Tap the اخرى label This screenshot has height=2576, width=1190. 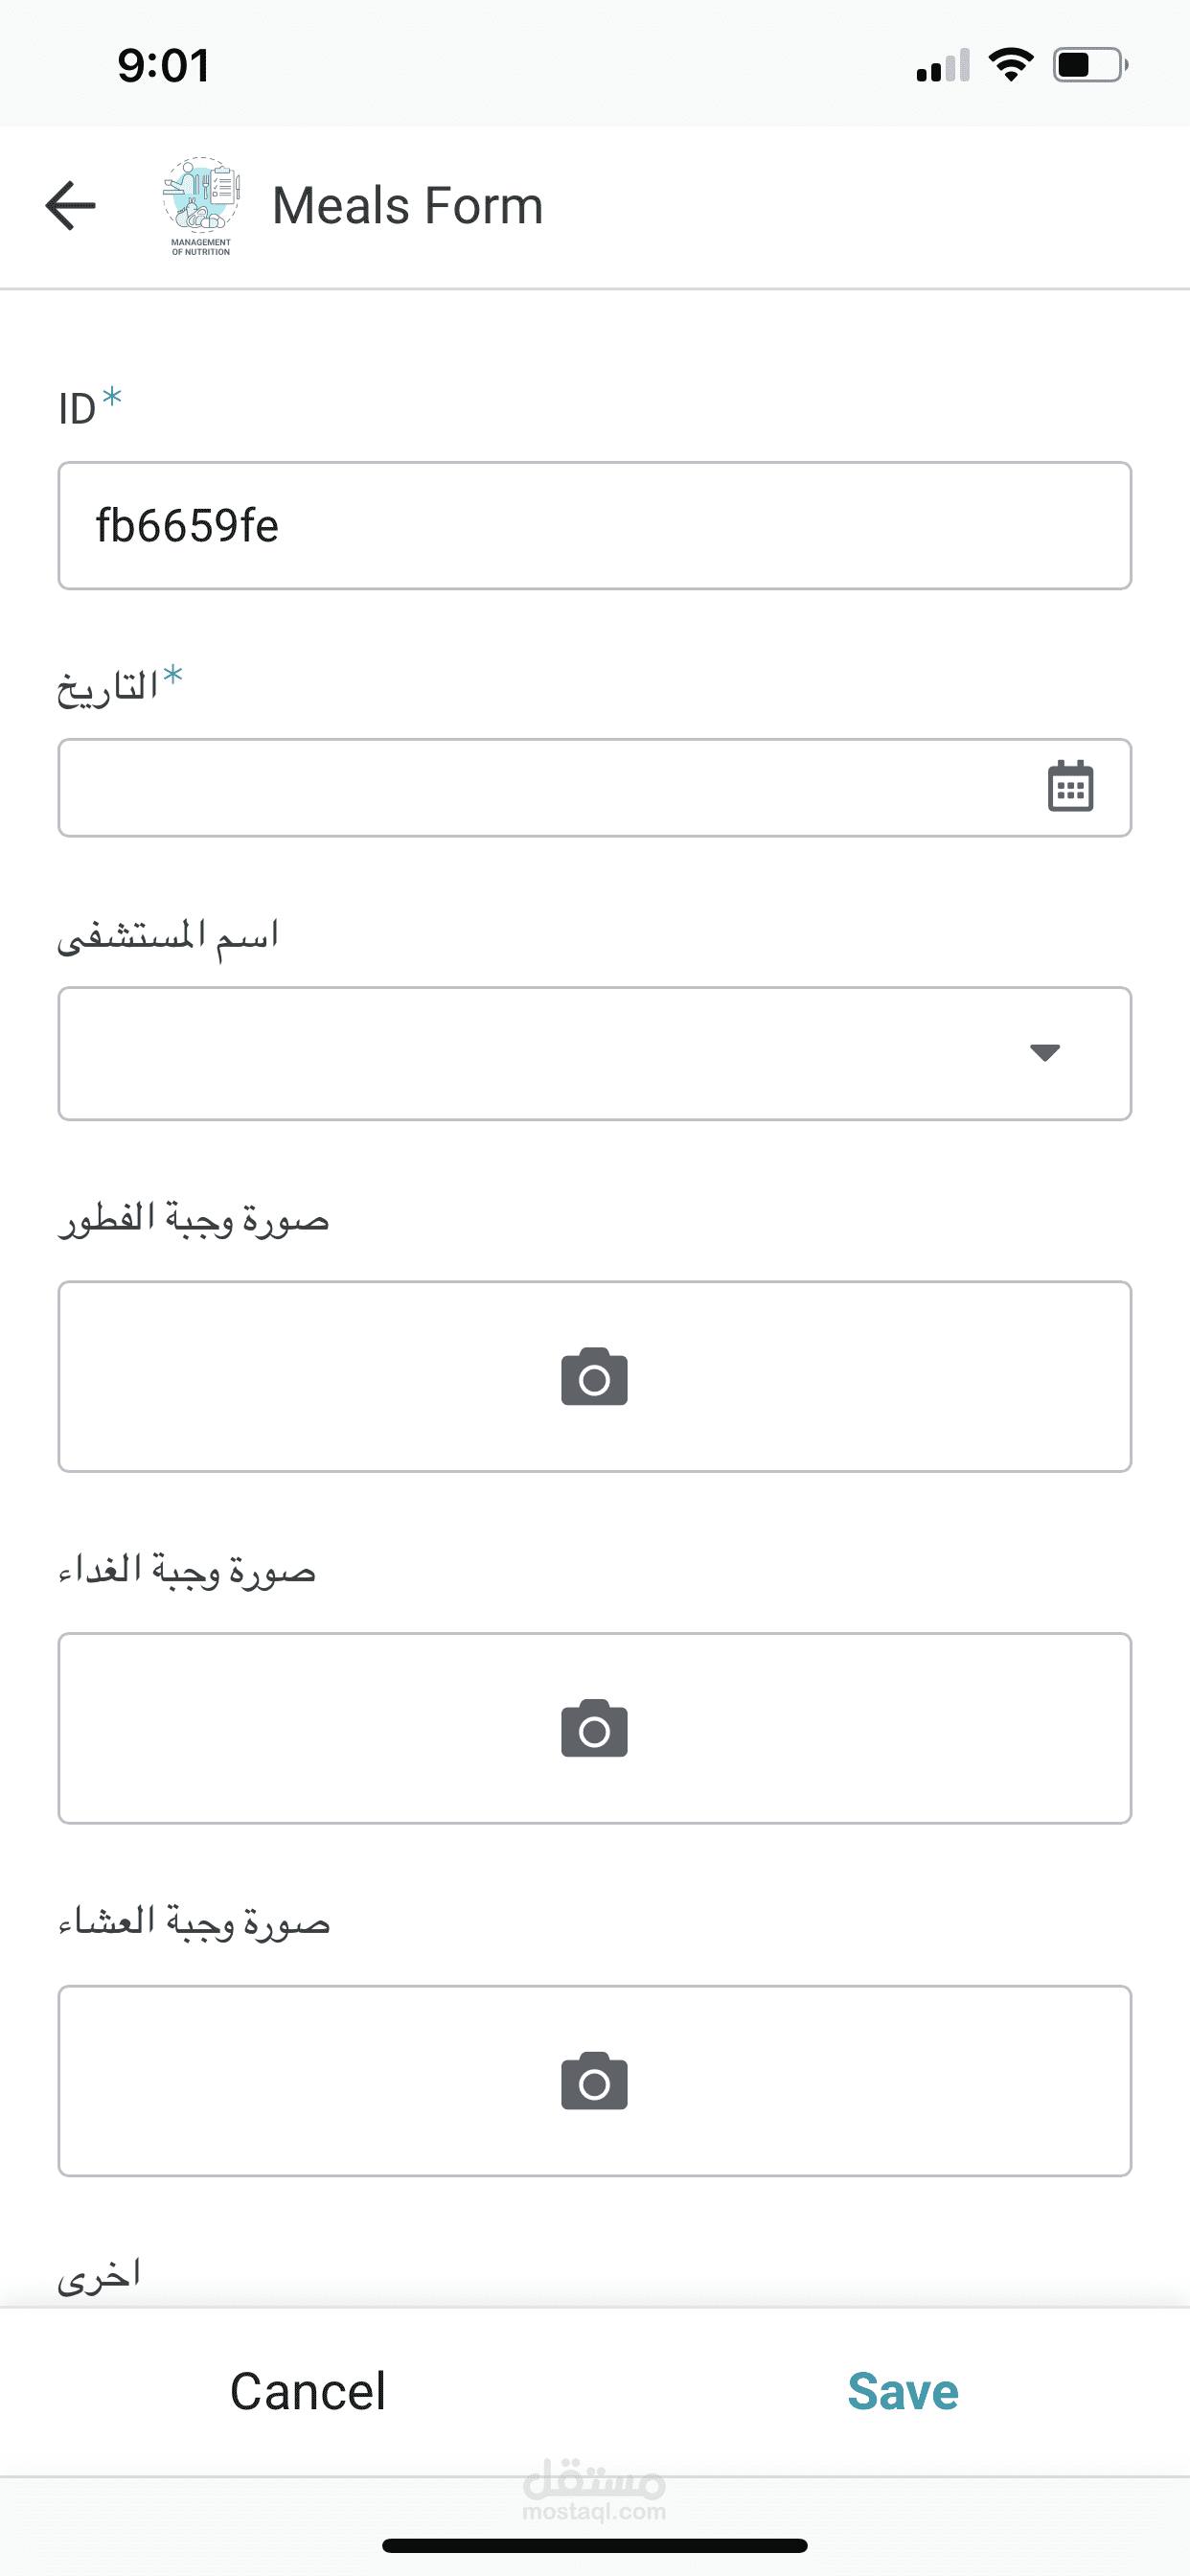pos(99,2275)
